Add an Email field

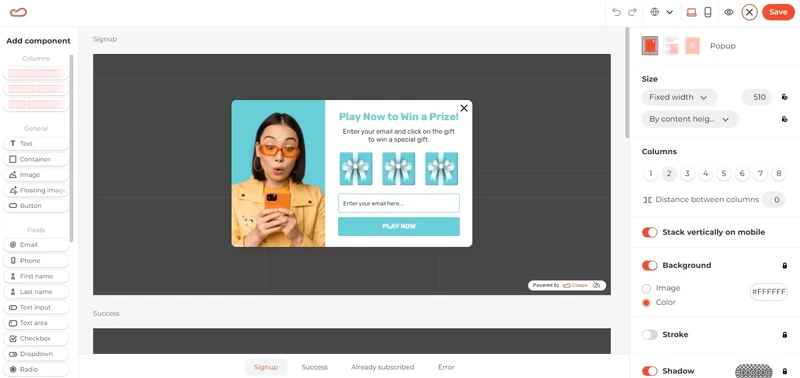(x=36, y=245)
